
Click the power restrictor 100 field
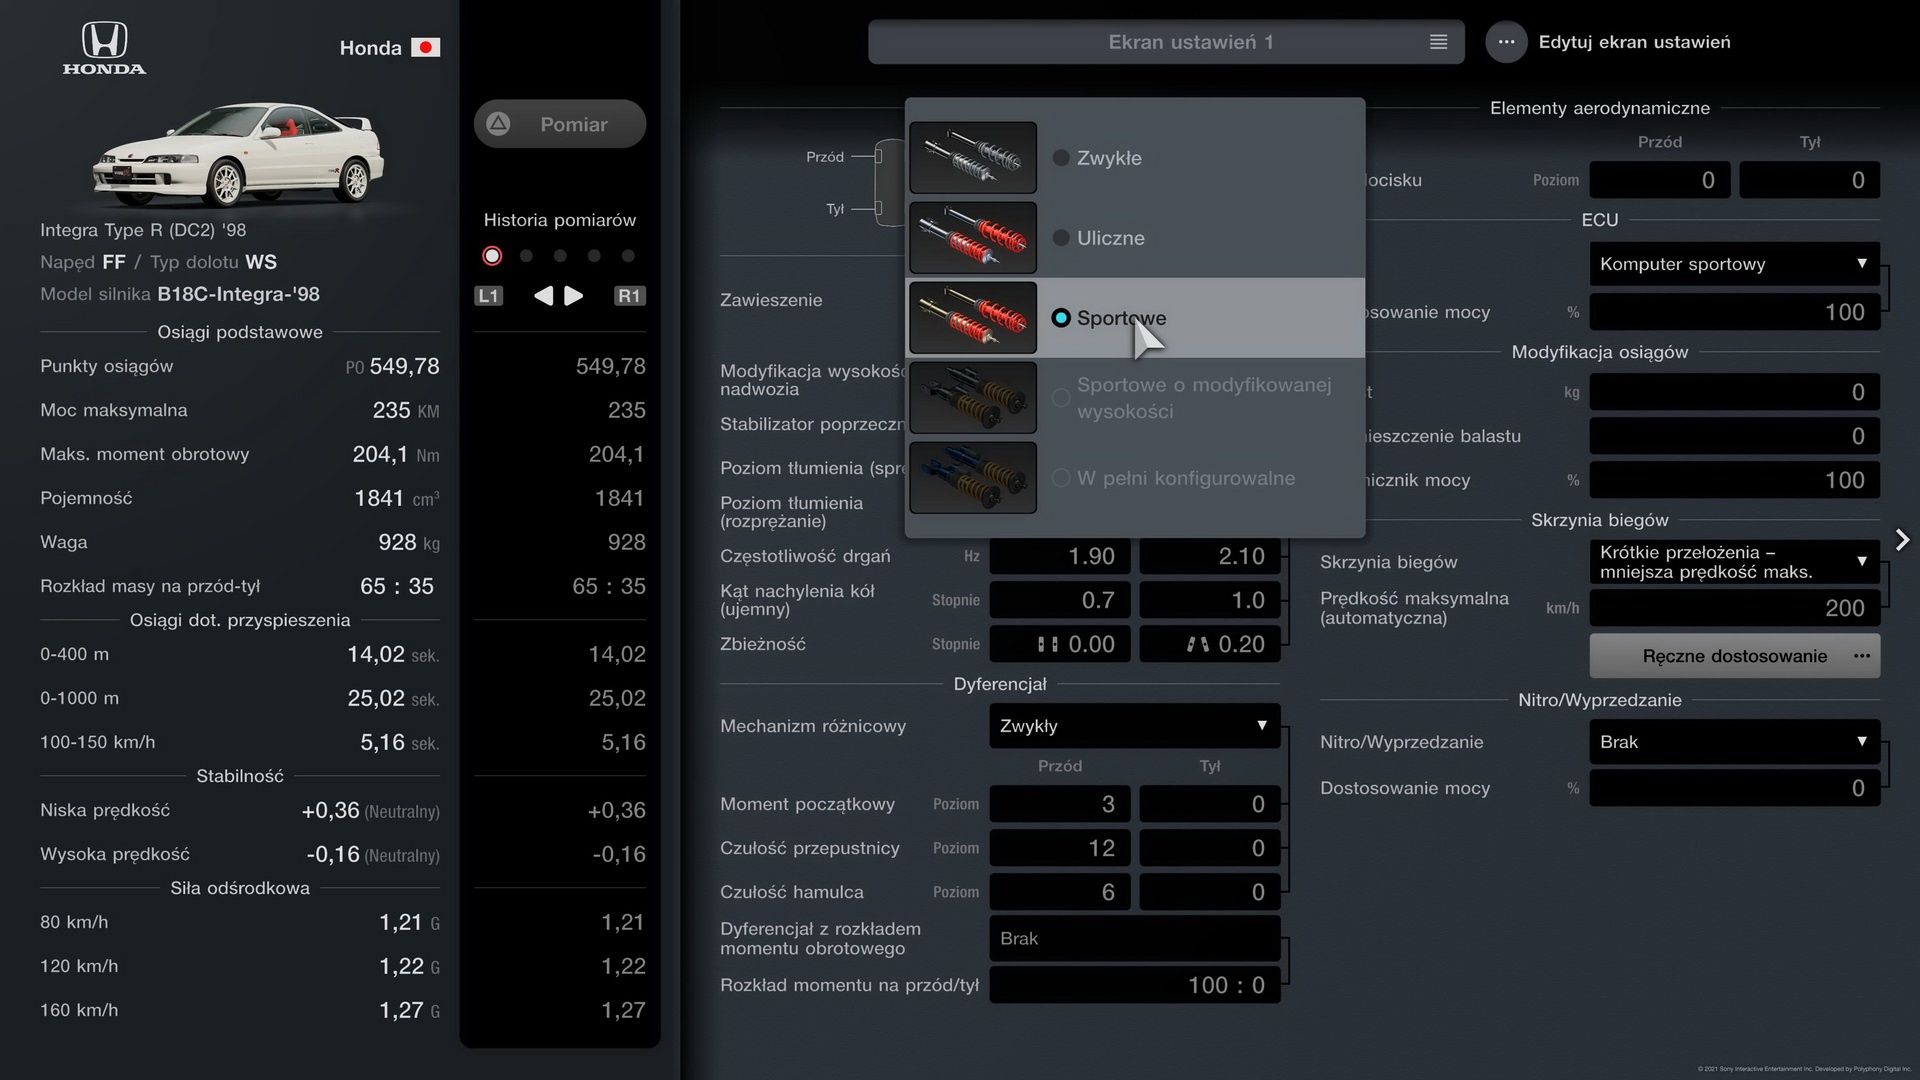[1734, 480]
